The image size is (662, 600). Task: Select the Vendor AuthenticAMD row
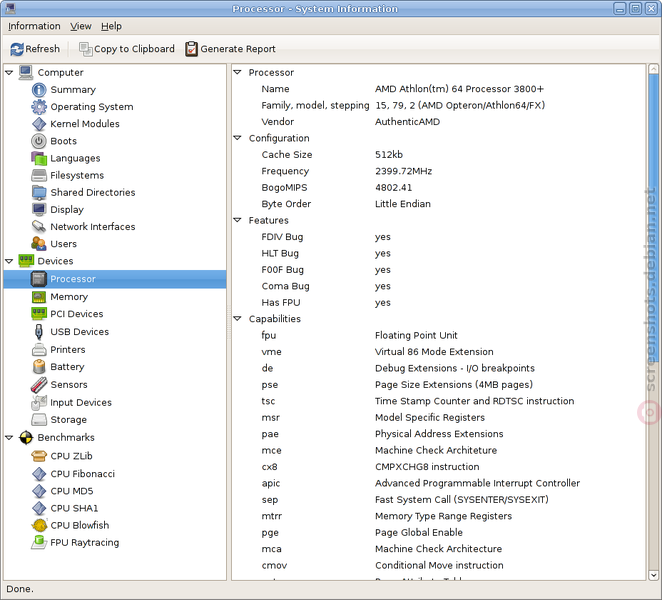coord(438,122)
